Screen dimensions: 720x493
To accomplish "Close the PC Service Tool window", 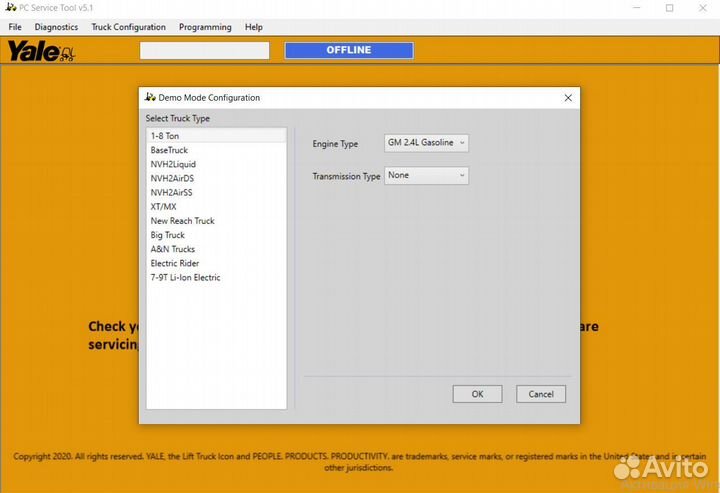I will pos(703,8).
